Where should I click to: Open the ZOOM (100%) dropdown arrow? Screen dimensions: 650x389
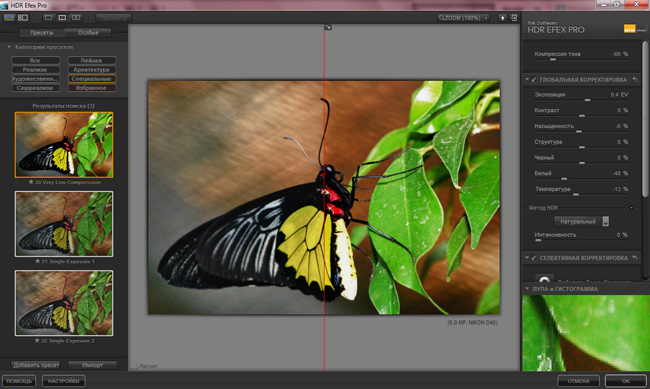coord(486,18)
